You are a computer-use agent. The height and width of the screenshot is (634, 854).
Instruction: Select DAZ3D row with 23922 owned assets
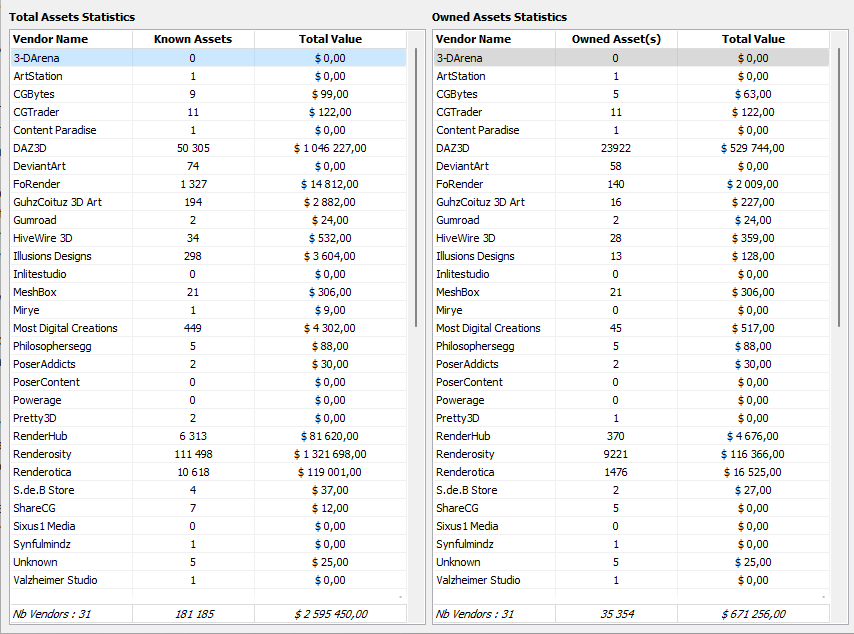pos(632,148)
